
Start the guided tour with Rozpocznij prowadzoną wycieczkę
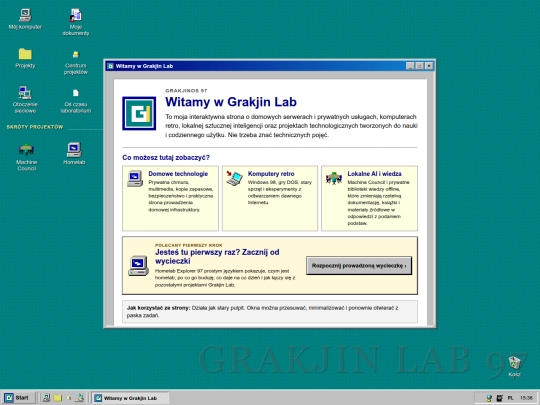click(x=359, y=266)
